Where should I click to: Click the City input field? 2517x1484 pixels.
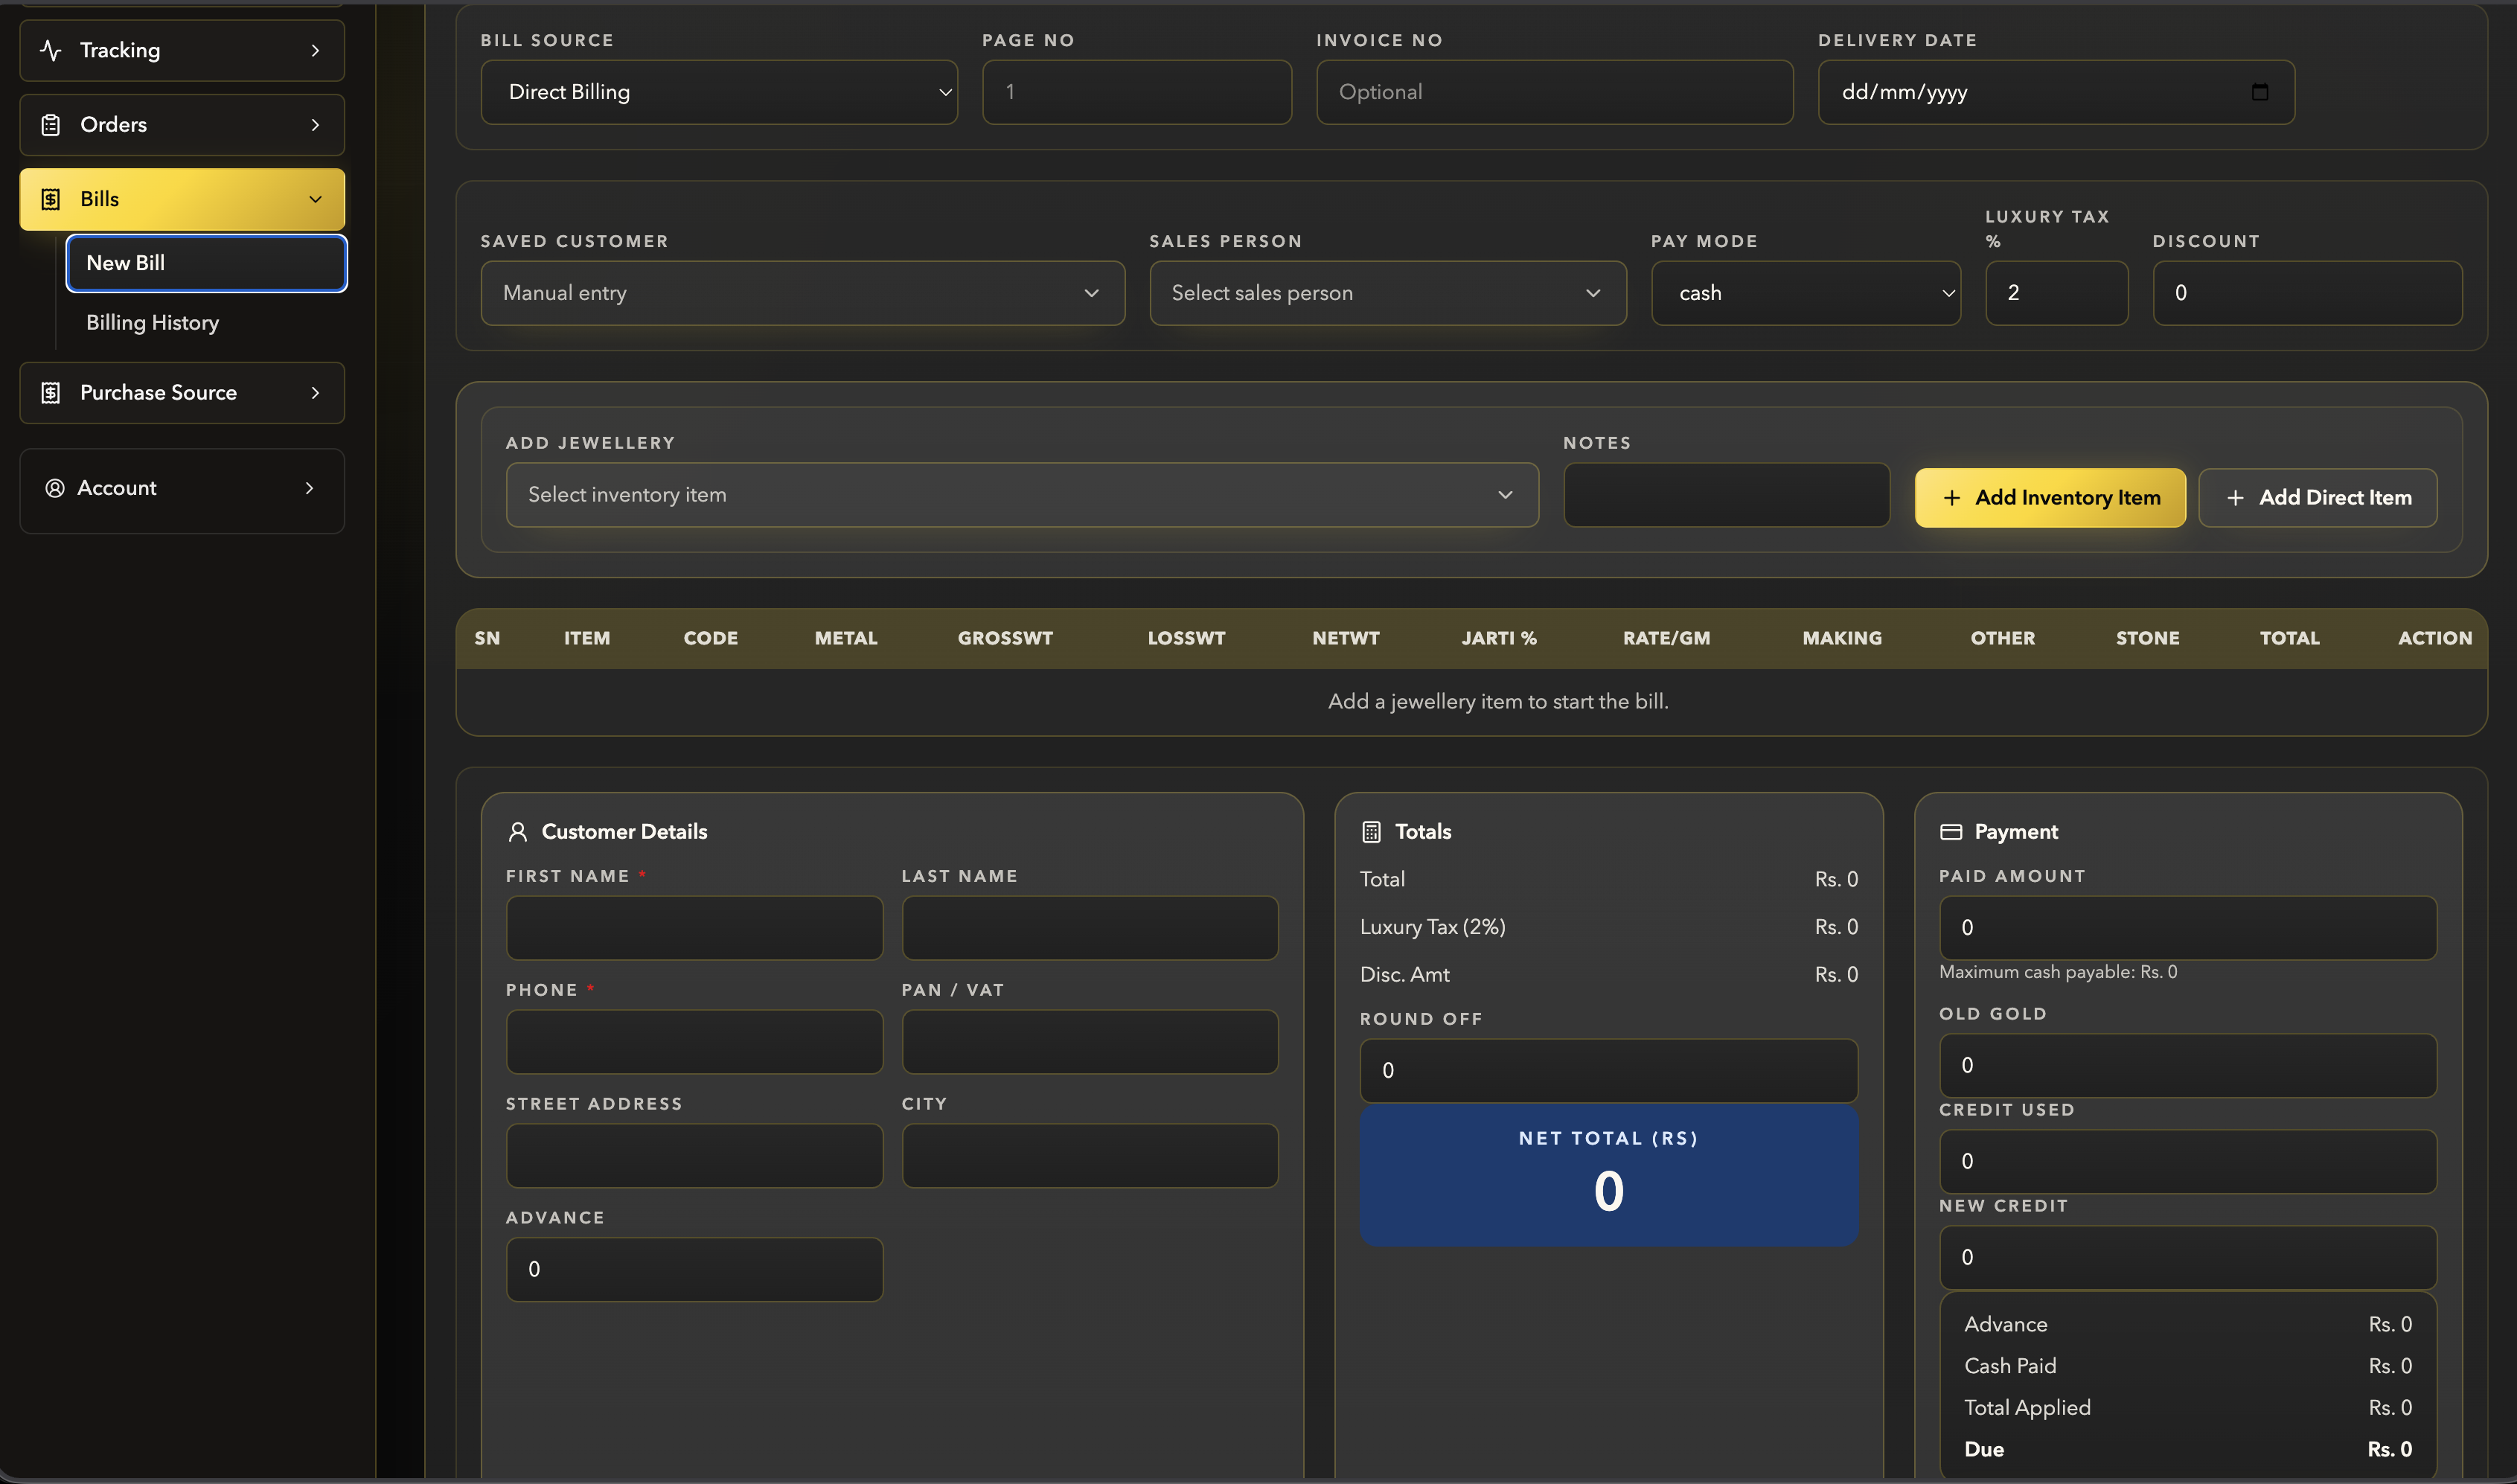(x=1090, y=1156)
